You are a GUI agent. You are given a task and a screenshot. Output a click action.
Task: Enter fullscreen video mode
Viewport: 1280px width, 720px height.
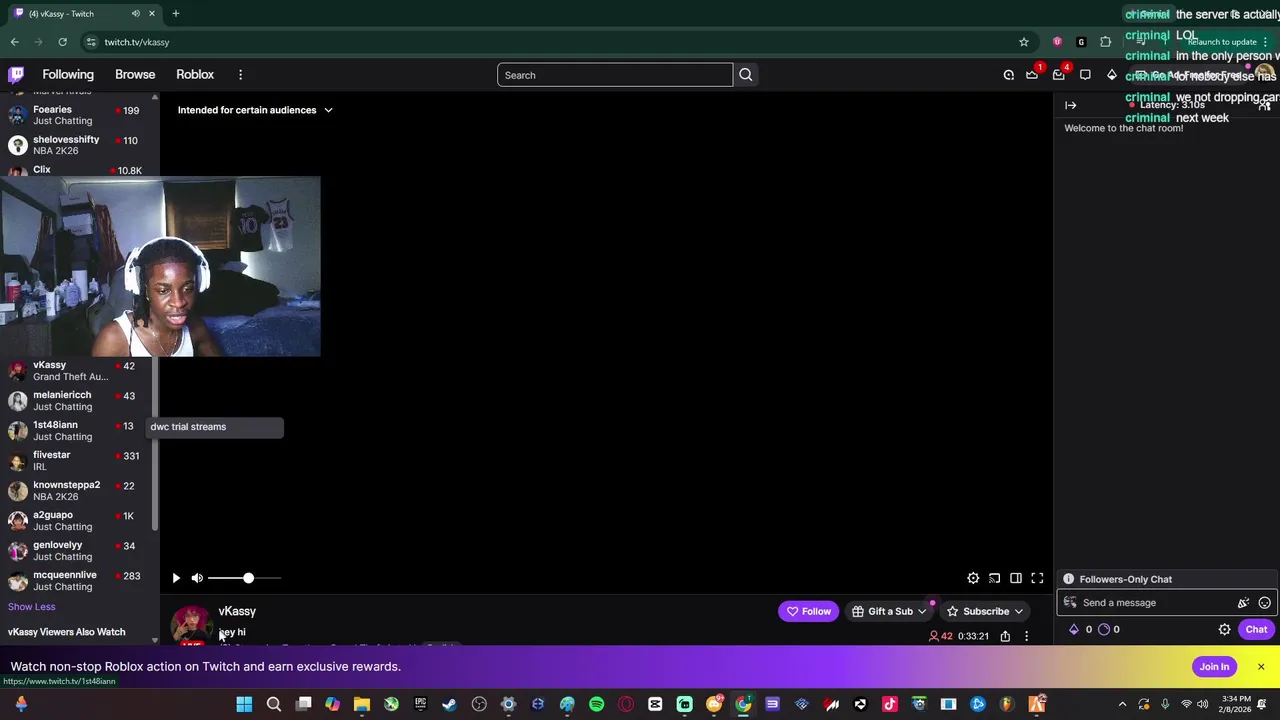tap(1037, 578)
